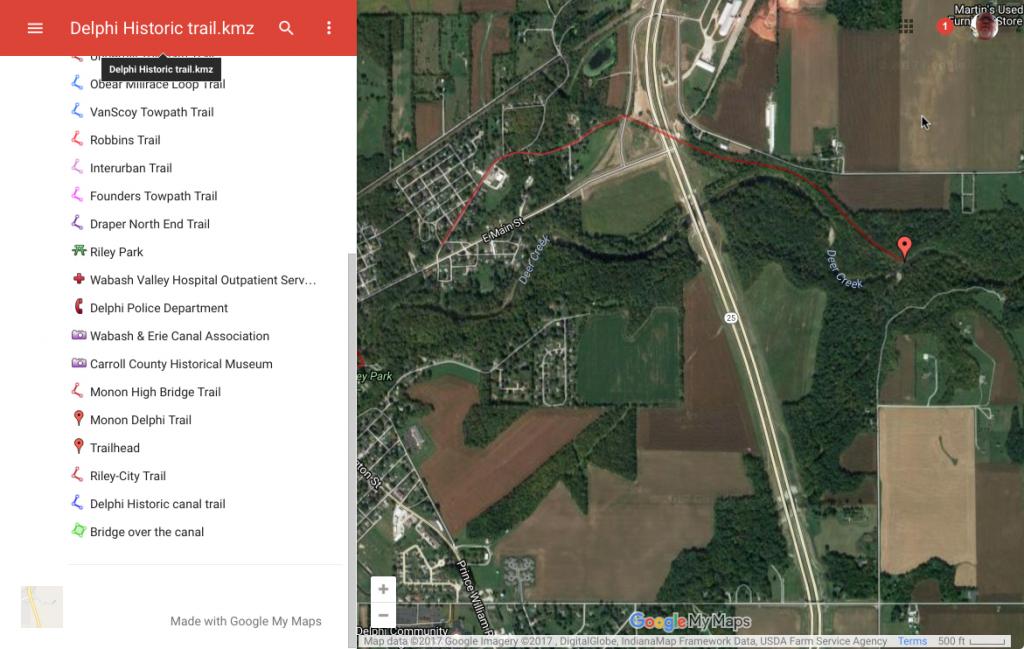
Task: Click the Terms link on the map
Action: (911, 641)
